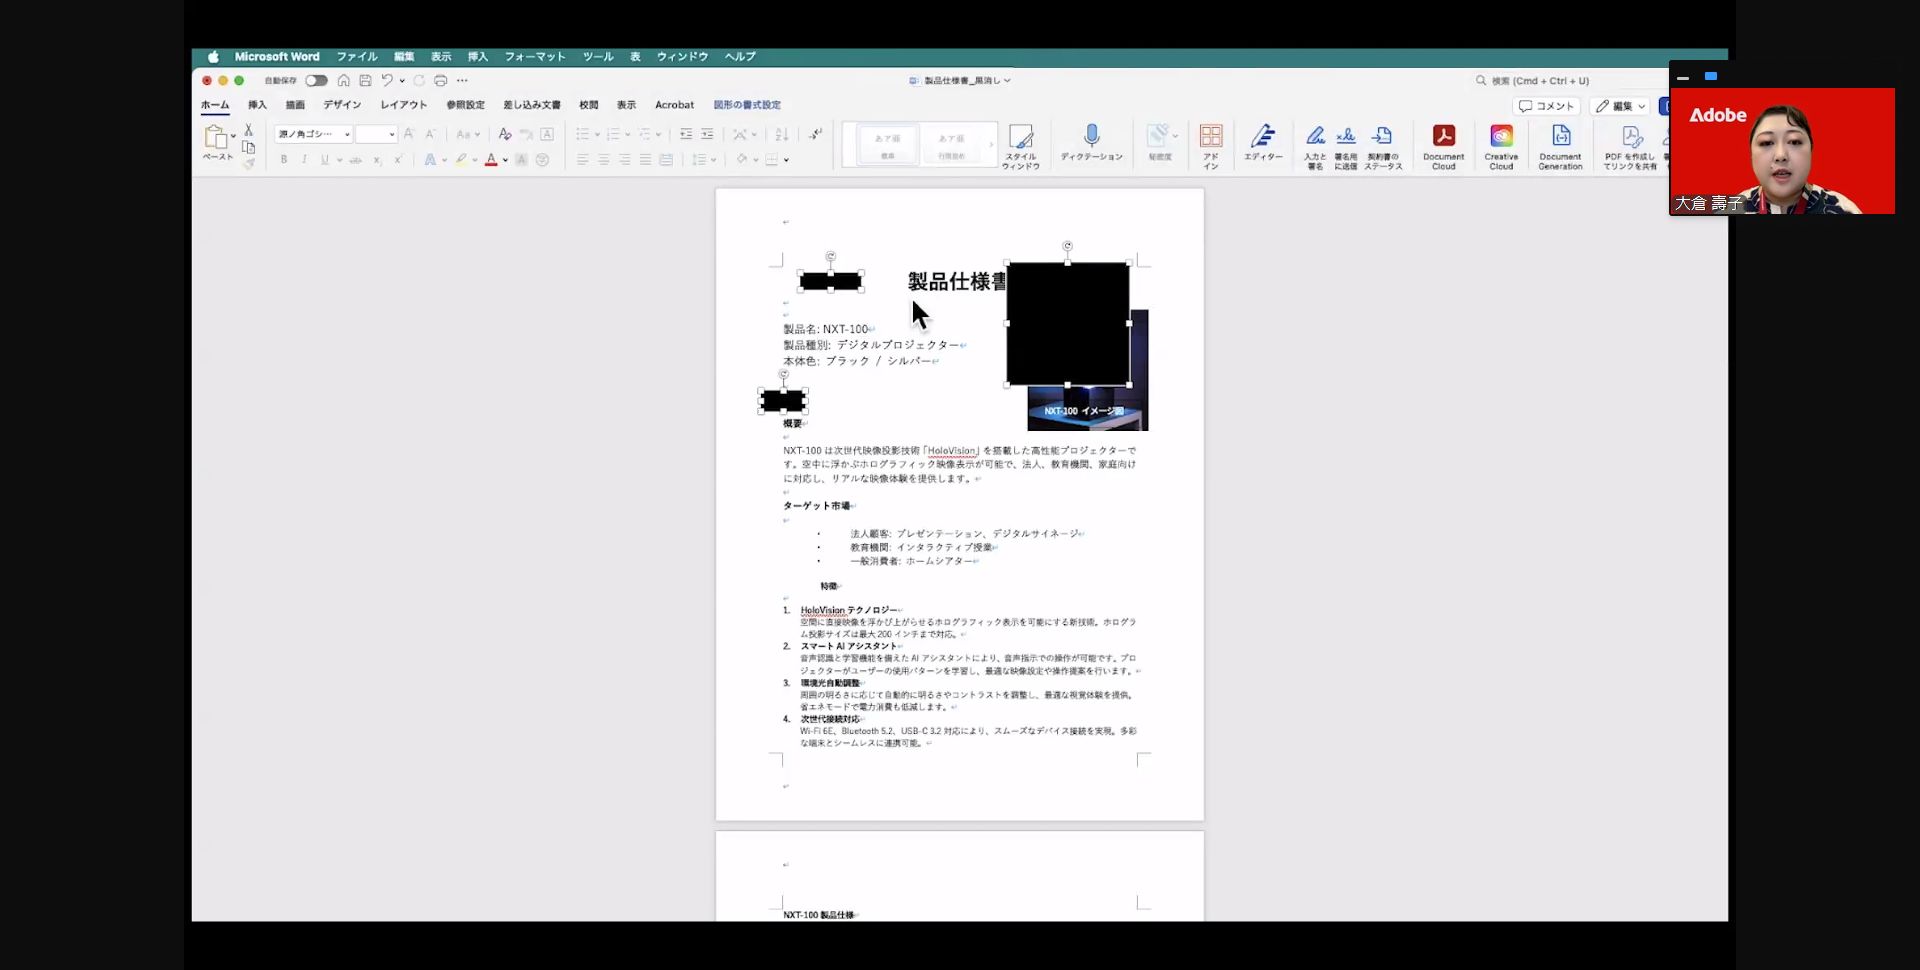Toggle strikethrough formatting

pos(355,160)
